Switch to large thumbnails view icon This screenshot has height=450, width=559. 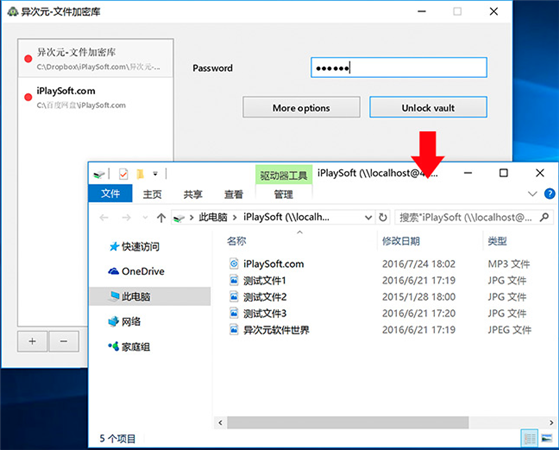tap(547, 438)
